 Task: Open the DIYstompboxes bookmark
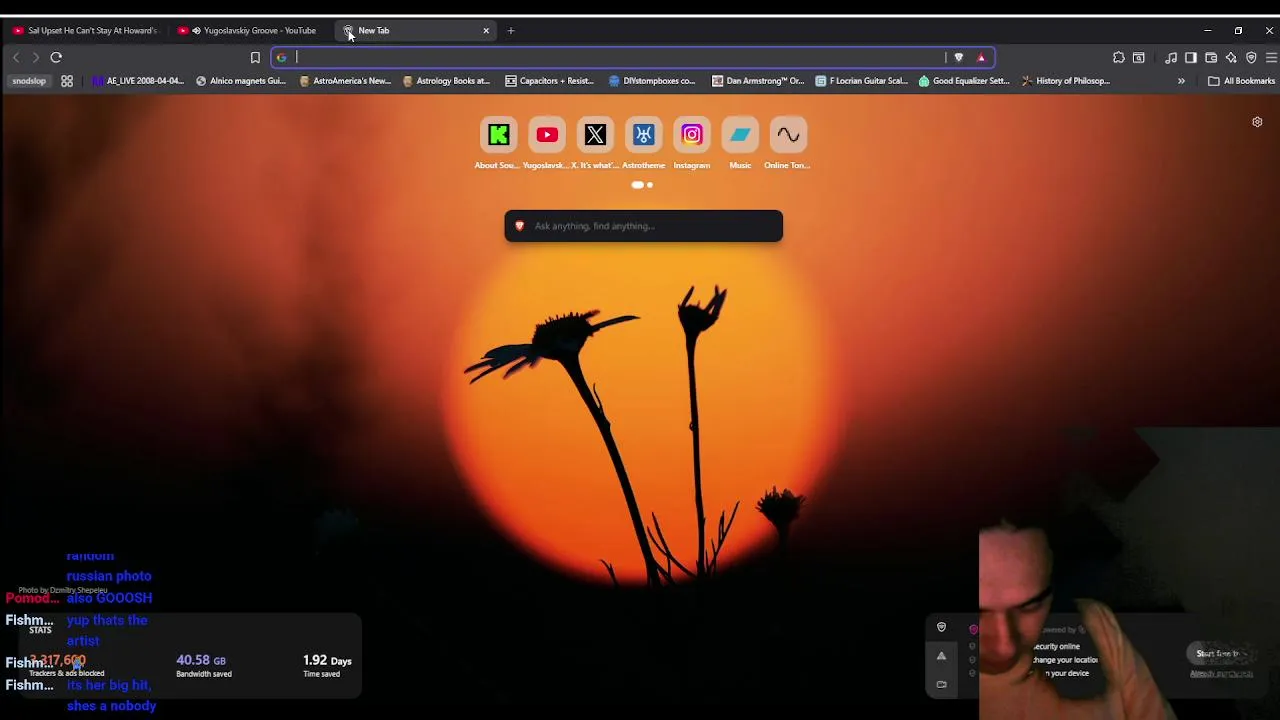tap(652, 81)
